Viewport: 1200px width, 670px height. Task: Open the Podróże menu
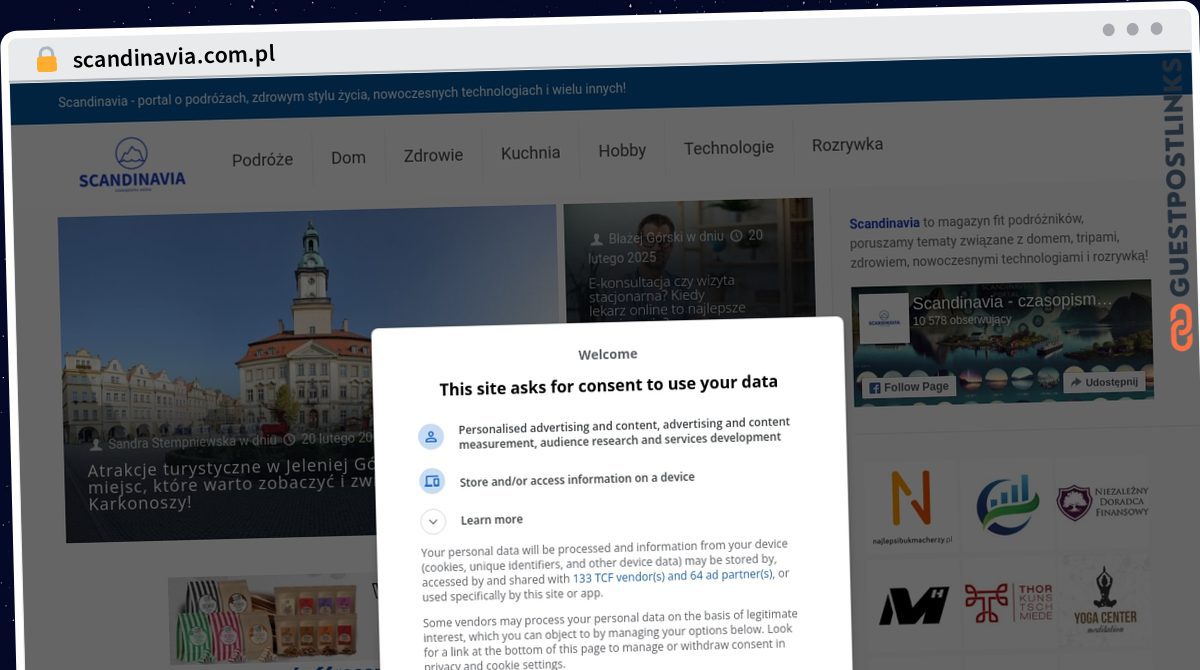[x=262, y=159]
